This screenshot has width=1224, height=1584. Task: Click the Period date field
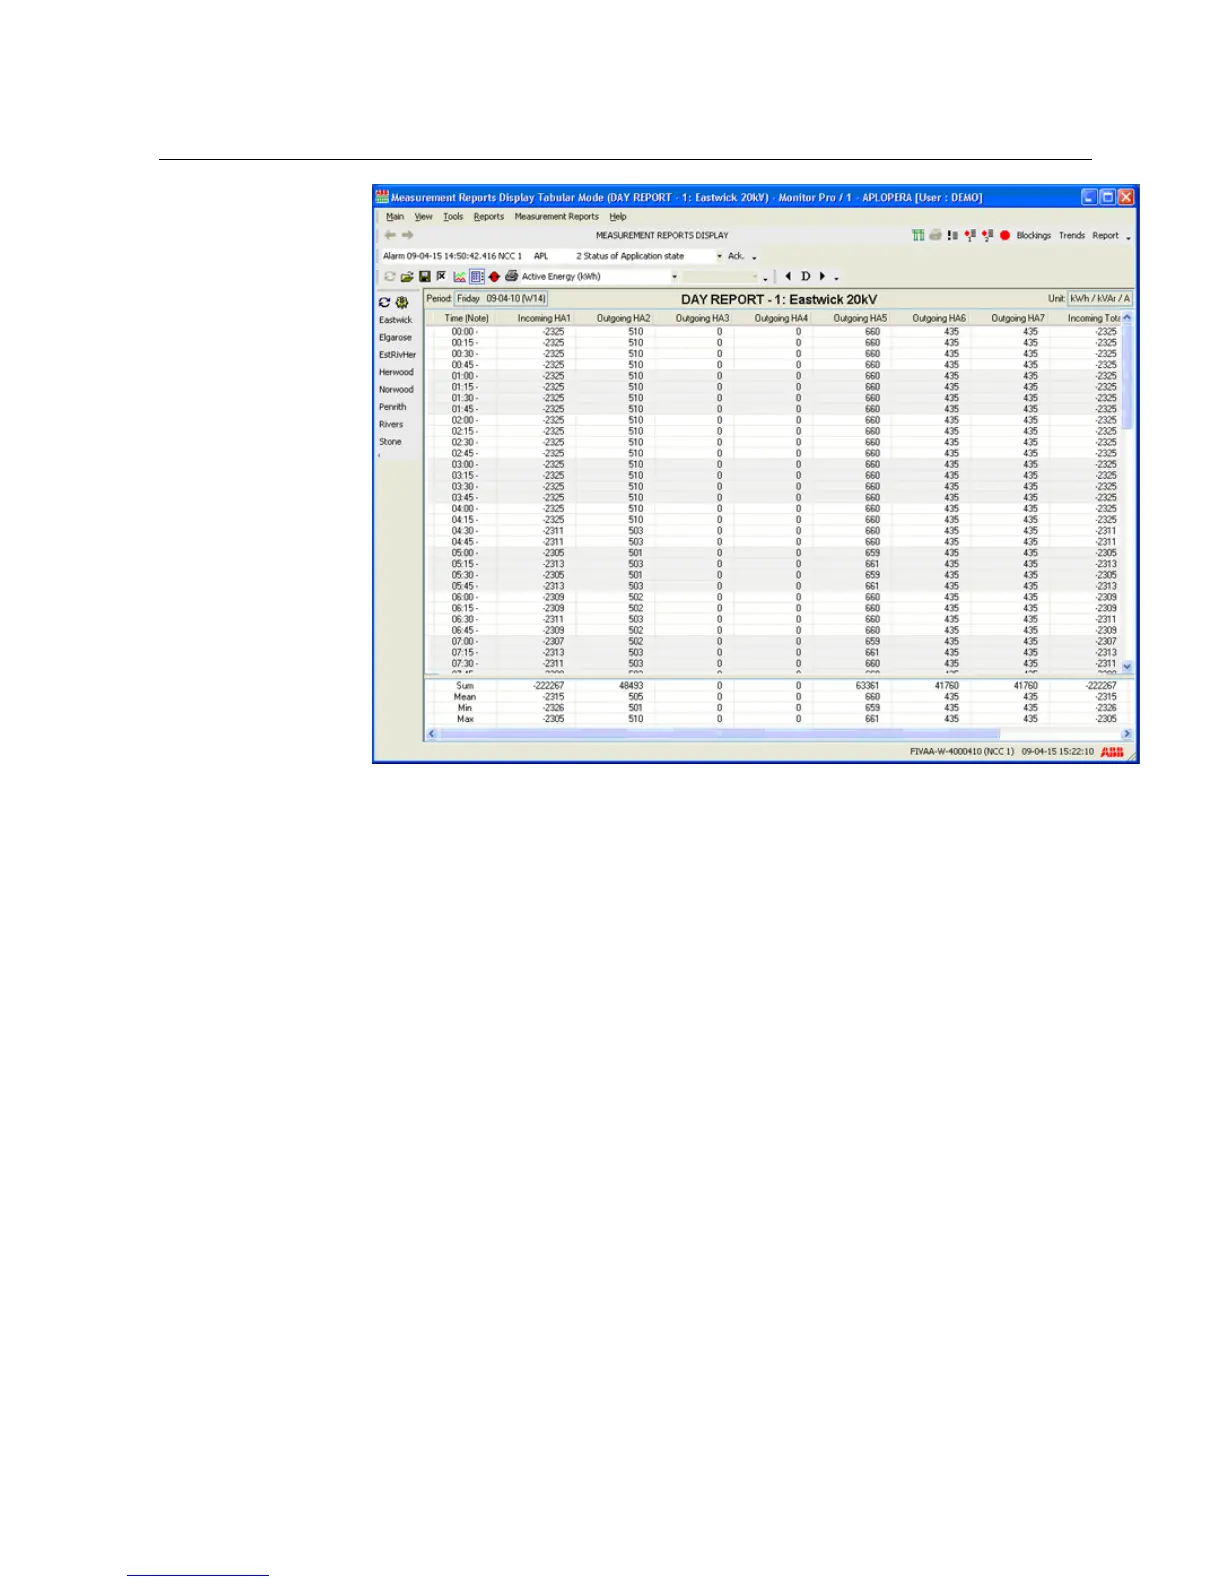501,299
